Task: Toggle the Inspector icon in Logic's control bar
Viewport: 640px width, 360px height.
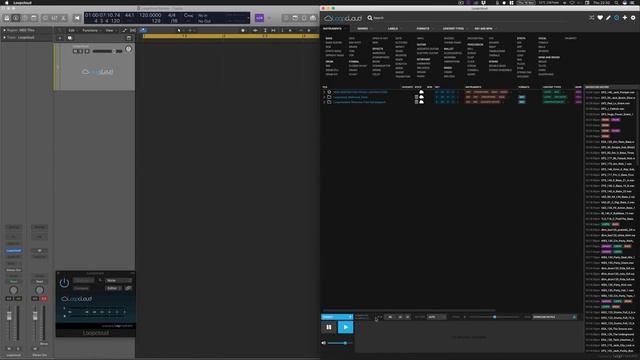Action: (16, 18)
